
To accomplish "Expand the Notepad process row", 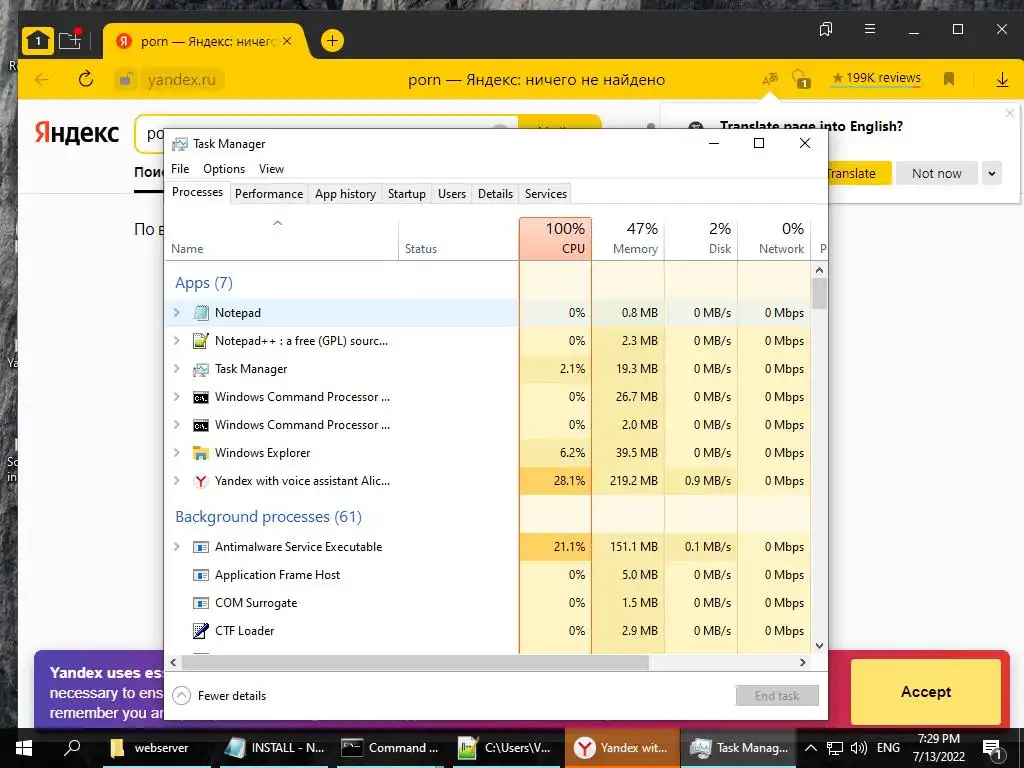I will pos(176,313).
